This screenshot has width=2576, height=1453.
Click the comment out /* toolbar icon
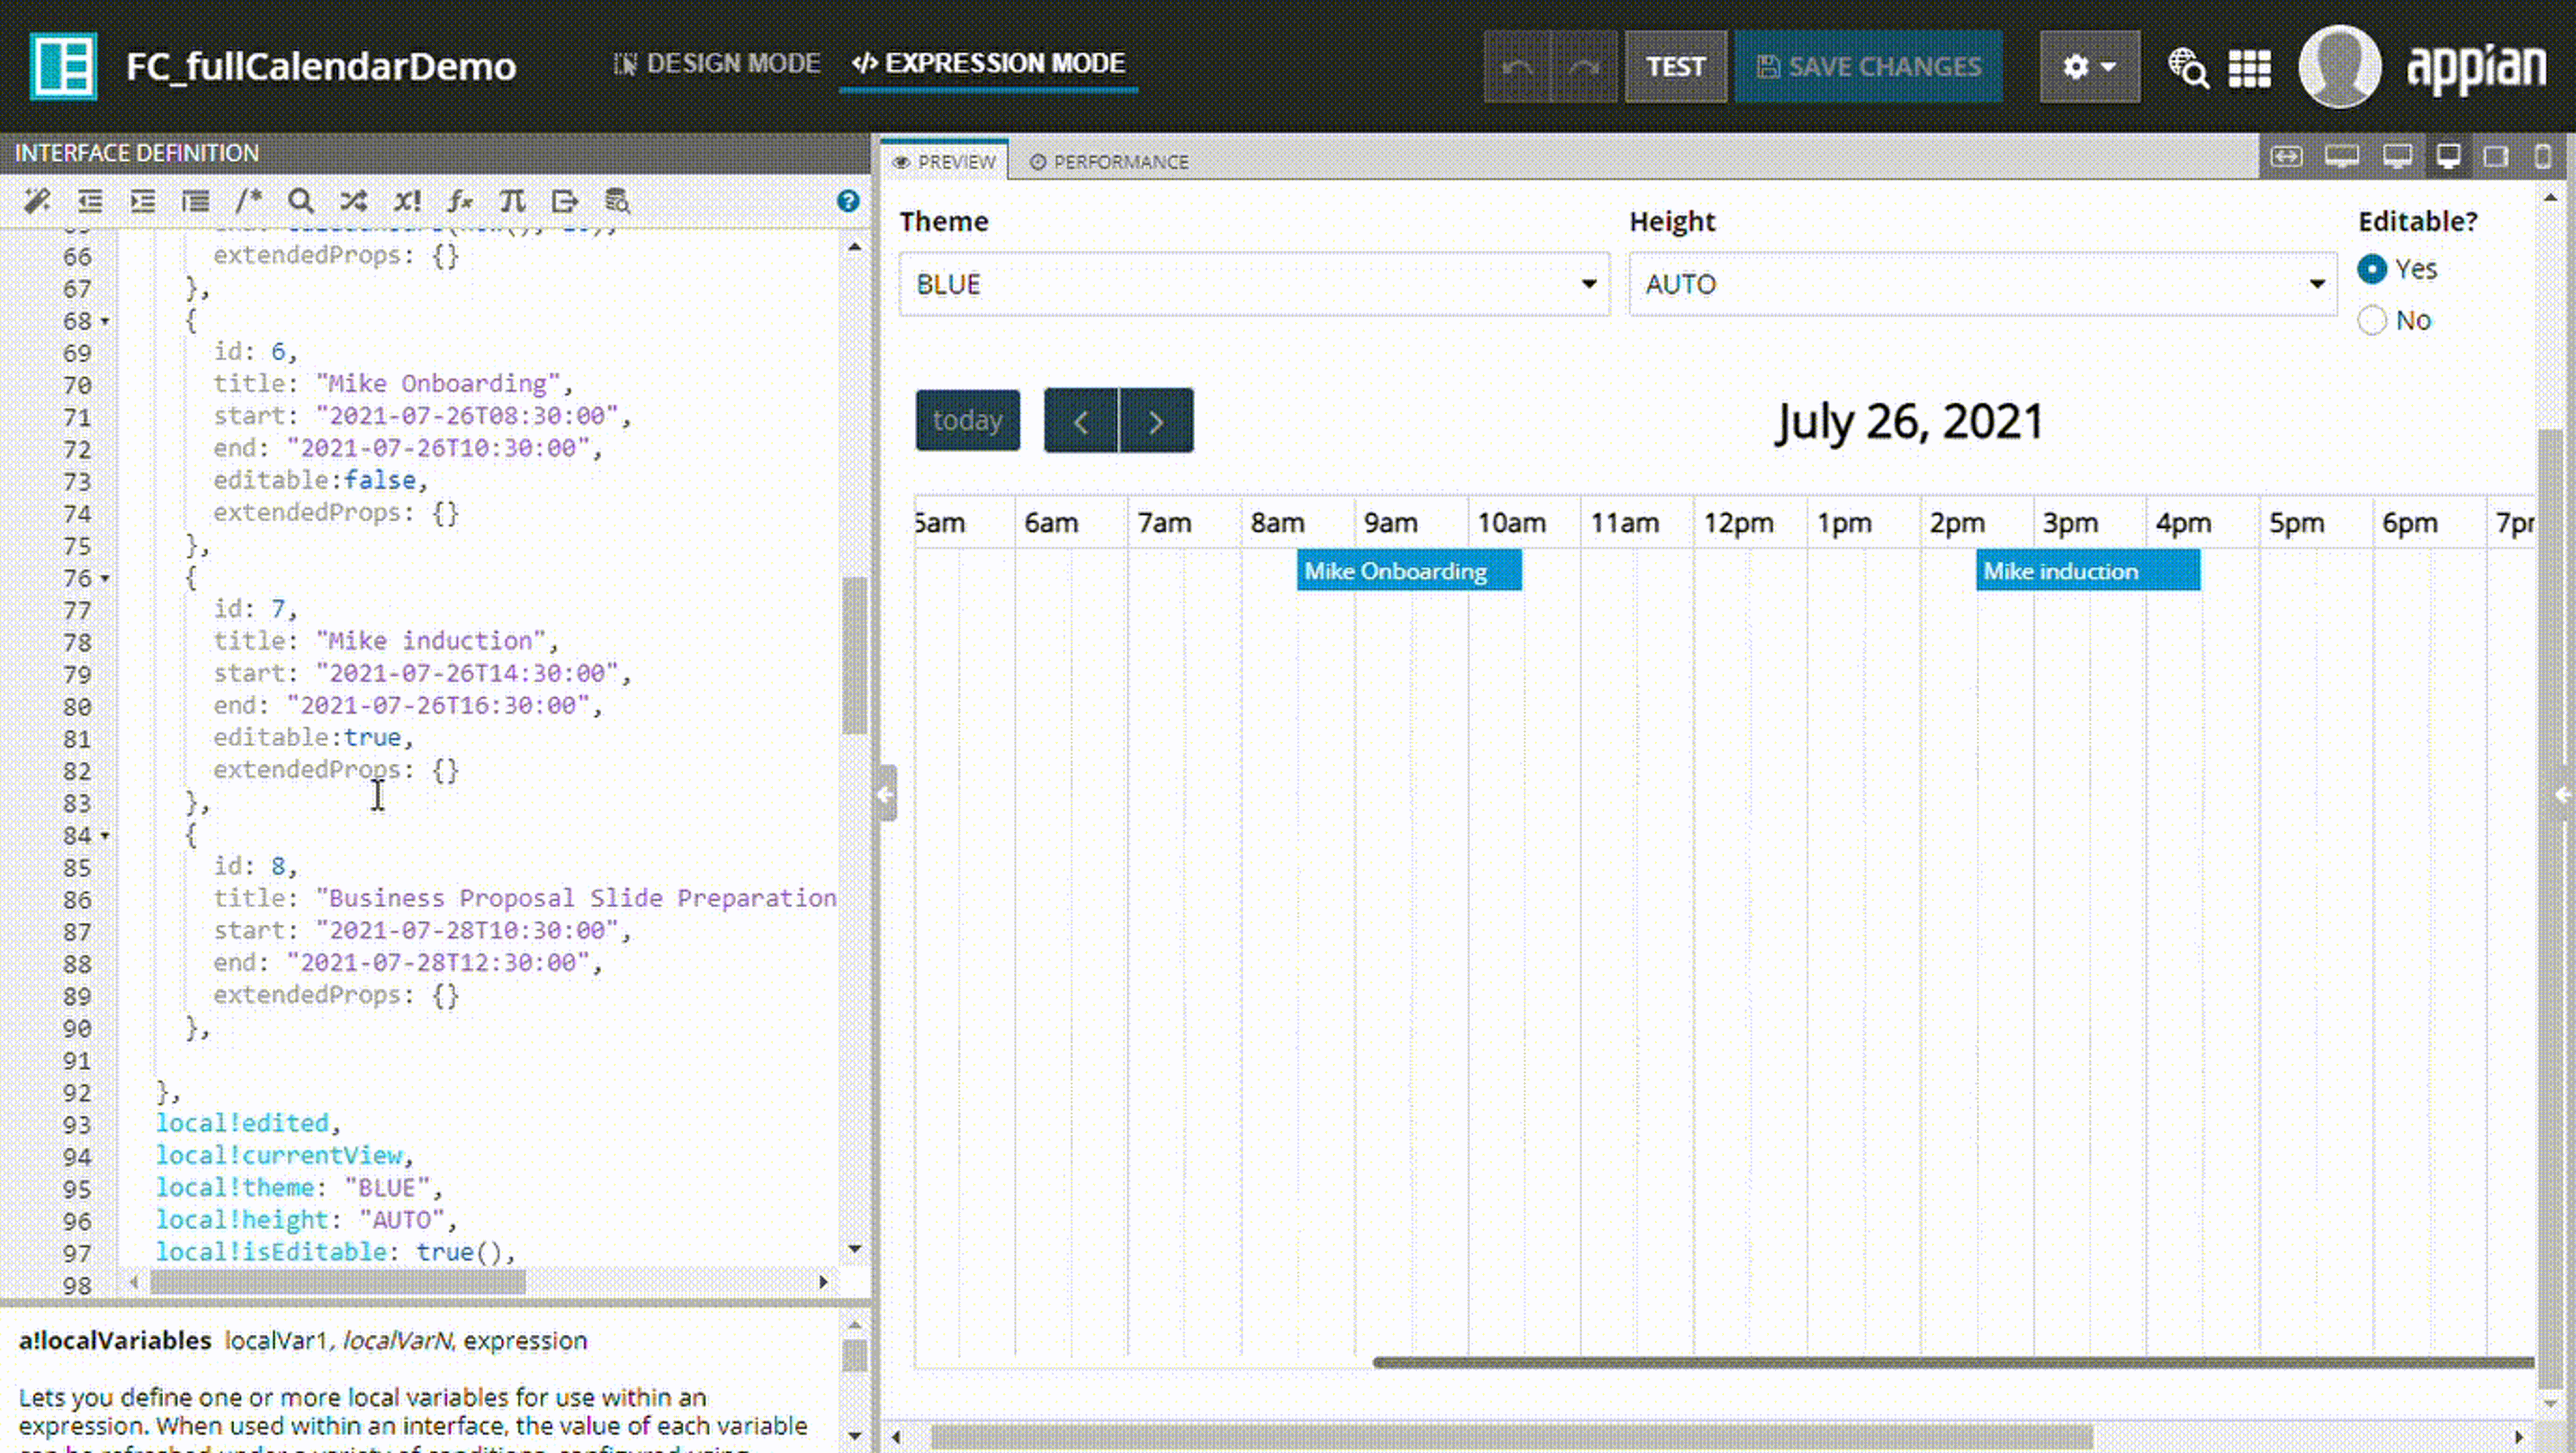248,201
